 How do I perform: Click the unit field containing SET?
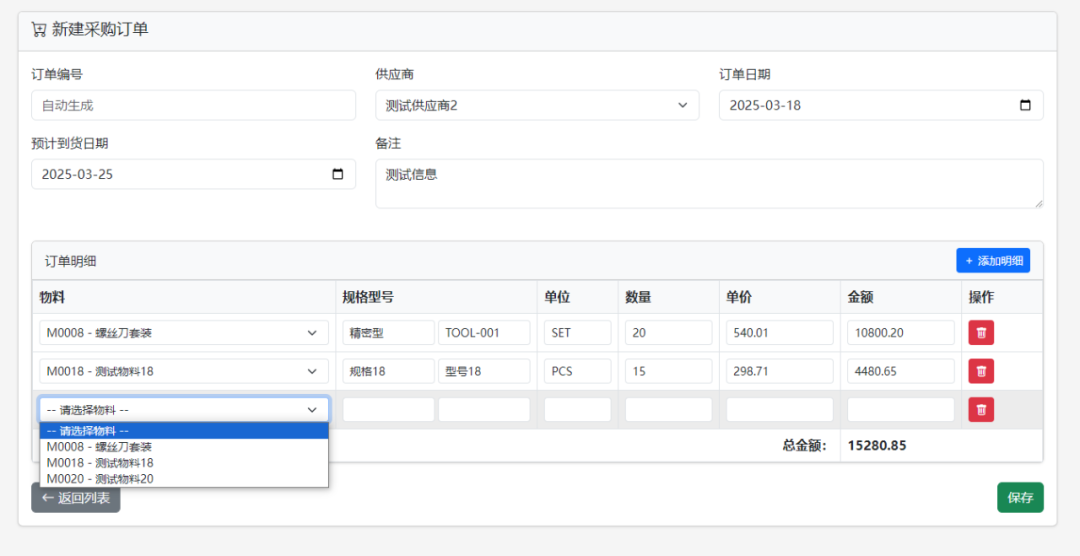[577, 333]
